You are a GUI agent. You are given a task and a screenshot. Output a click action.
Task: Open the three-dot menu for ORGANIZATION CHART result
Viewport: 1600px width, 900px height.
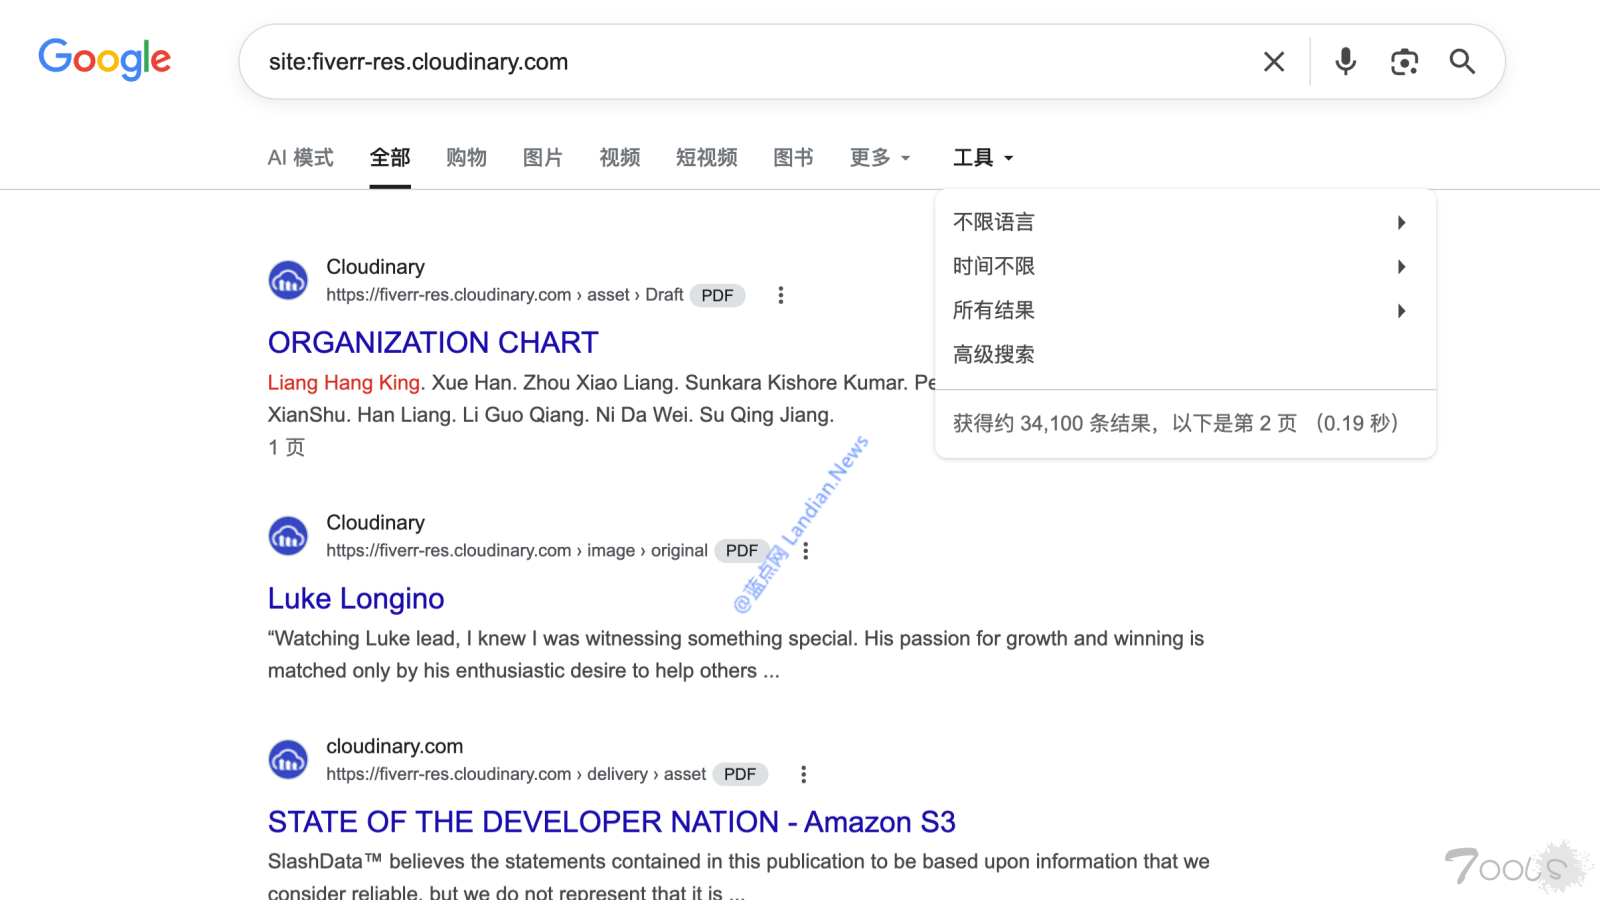tap(781, 295)
